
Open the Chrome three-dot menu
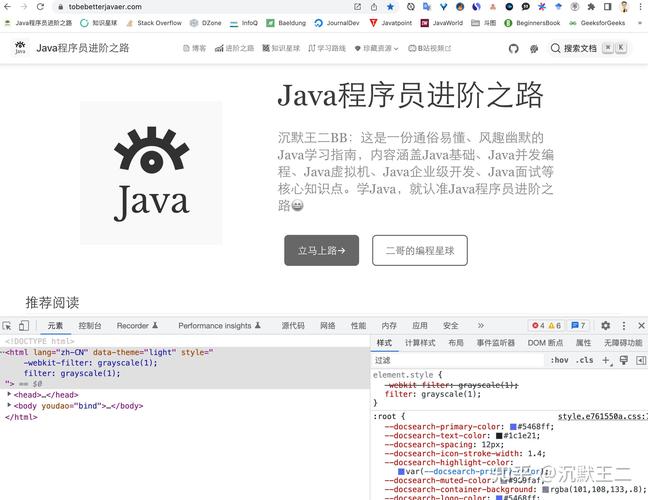[640, 7]
